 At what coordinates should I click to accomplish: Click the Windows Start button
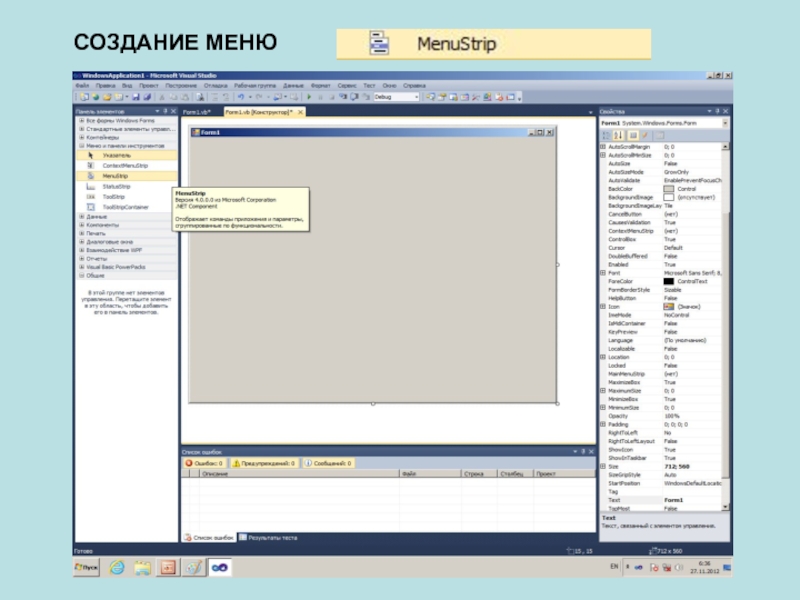click(88, 567)
